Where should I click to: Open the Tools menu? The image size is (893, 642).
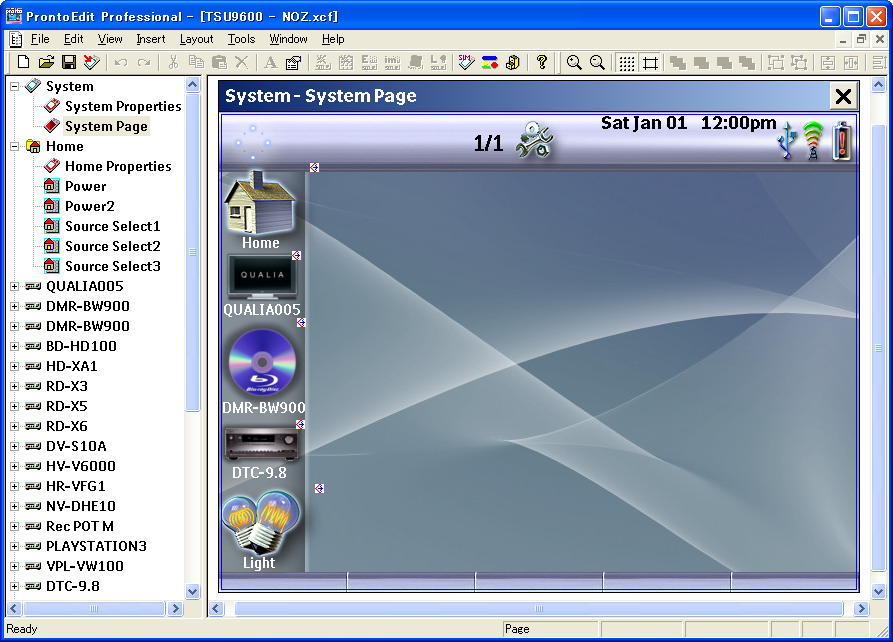(241, 39)
